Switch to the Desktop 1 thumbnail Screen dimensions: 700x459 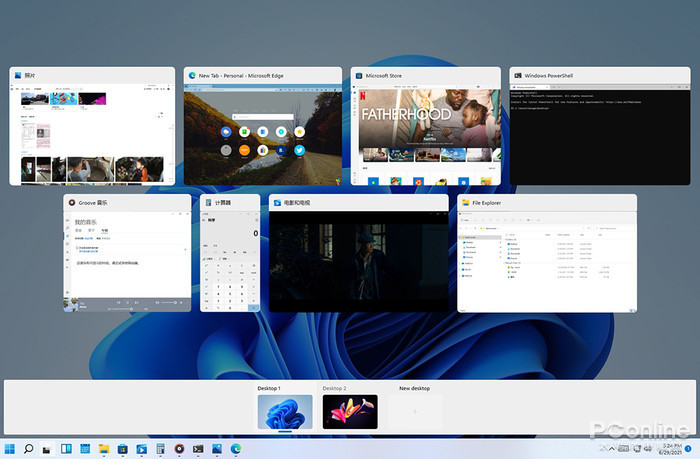(284, 412)
